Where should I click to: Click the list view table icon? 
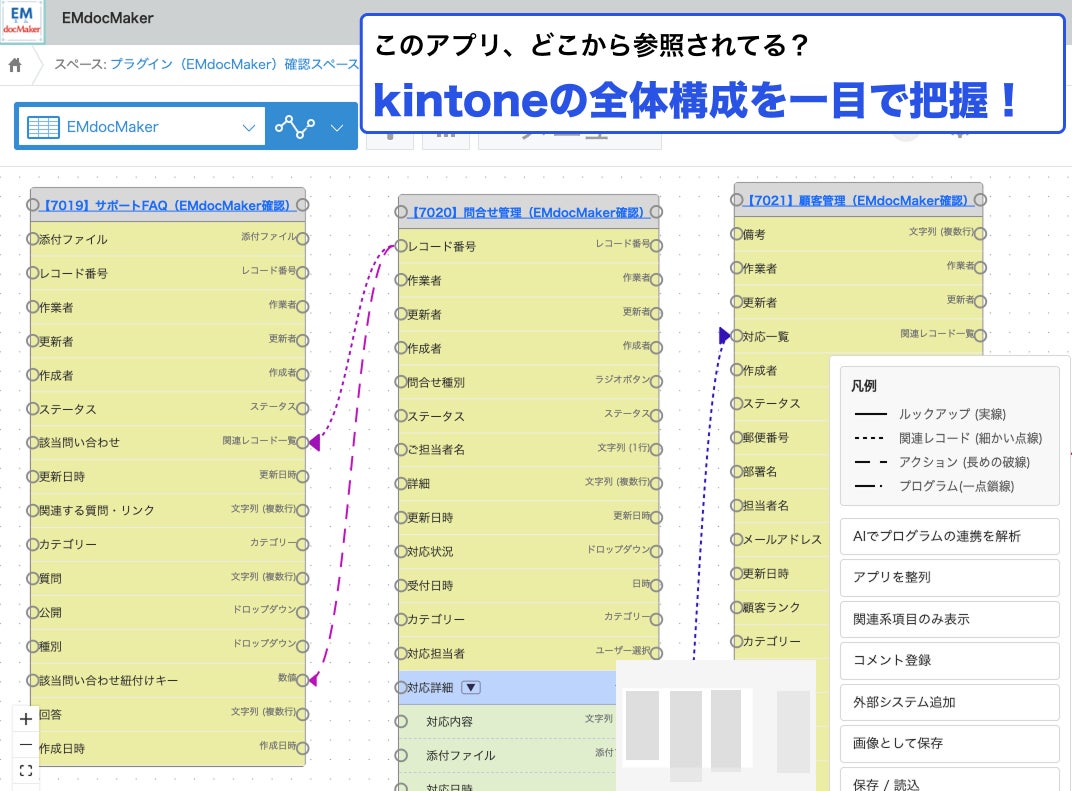pos(43,127)
